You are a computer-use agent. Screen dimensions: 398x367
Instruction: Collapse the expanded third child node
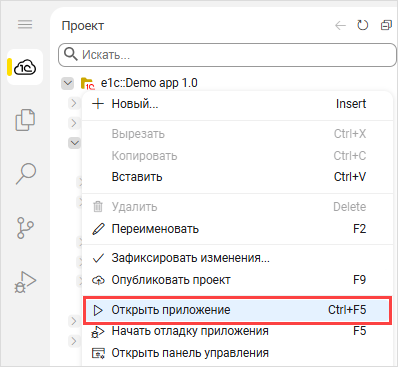click(x=74, y=143)
